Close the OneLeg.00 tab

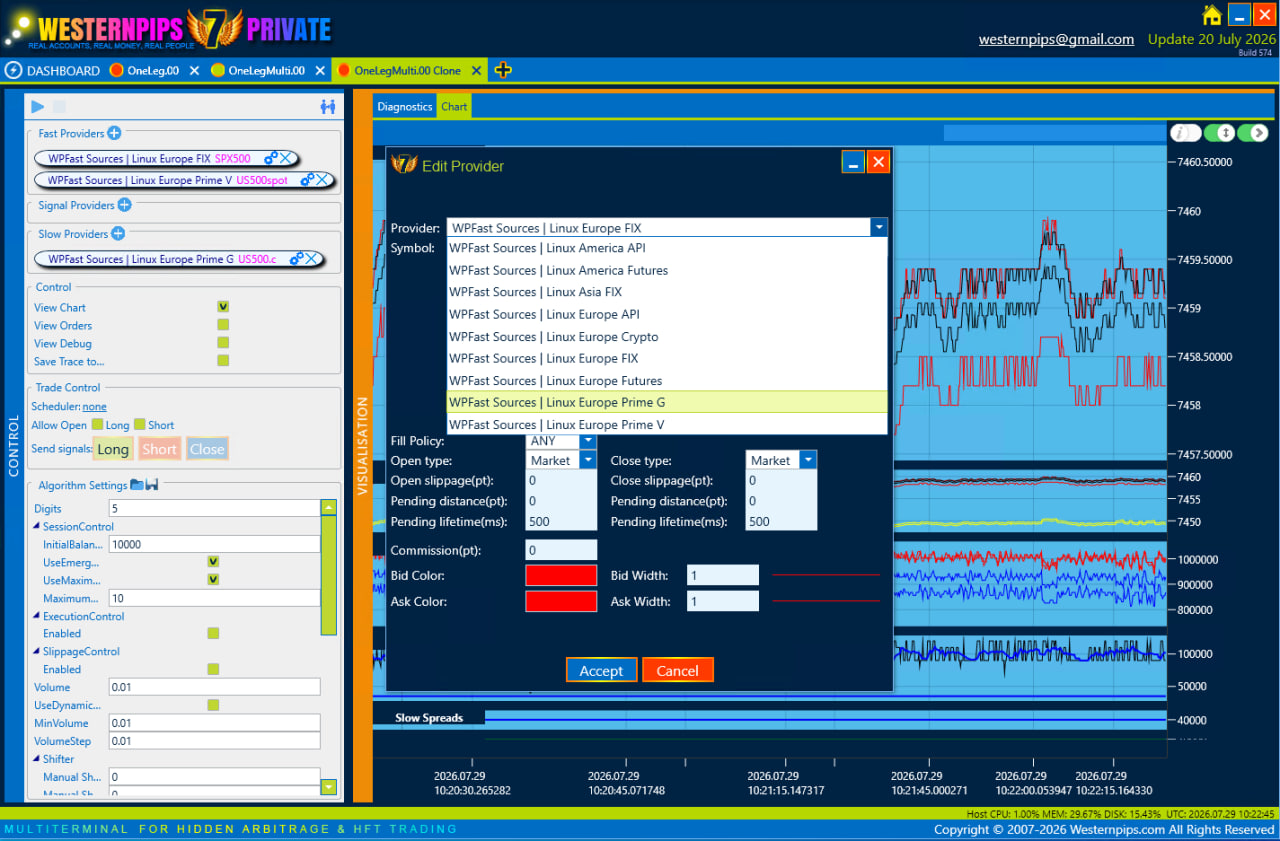point(194,71)
